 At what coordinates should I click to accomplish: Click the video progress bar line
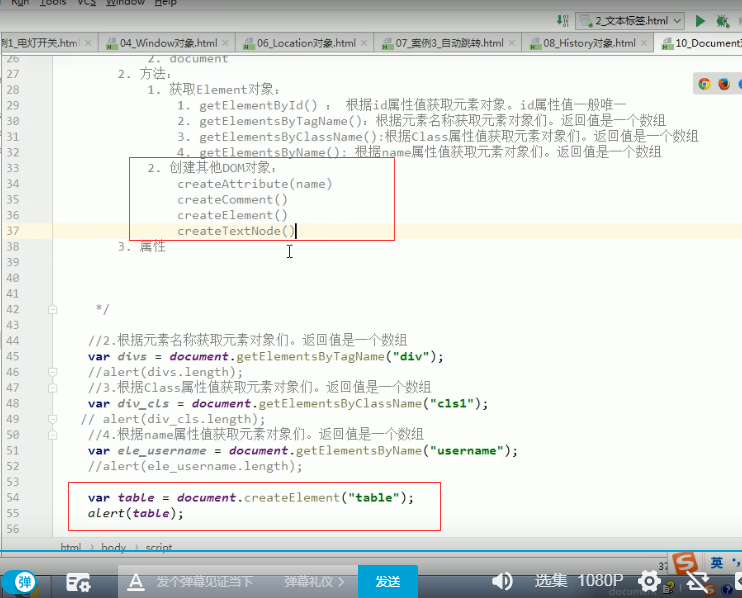(x=371, y=552)
